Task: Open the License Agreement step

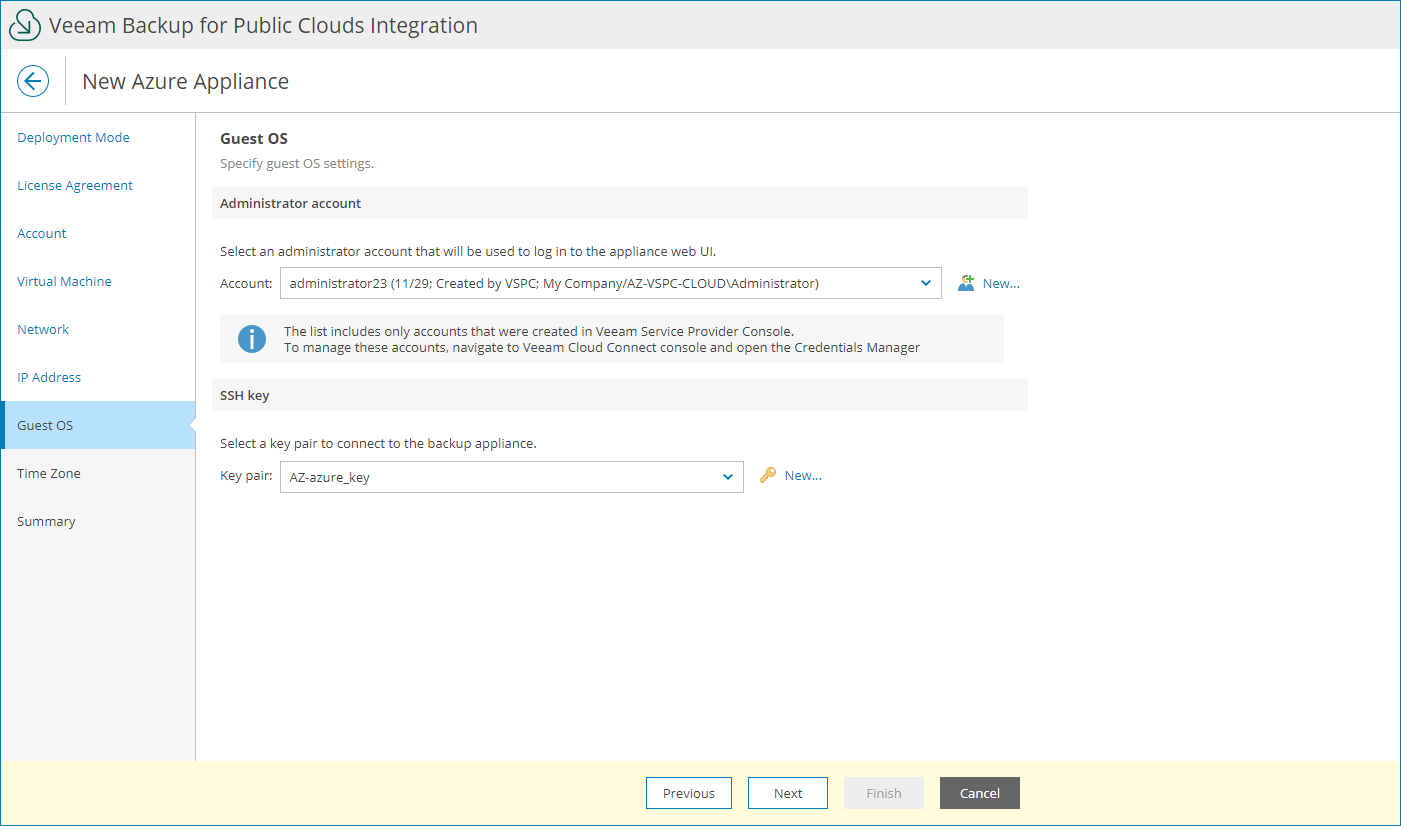Action: tap(74, 185)
